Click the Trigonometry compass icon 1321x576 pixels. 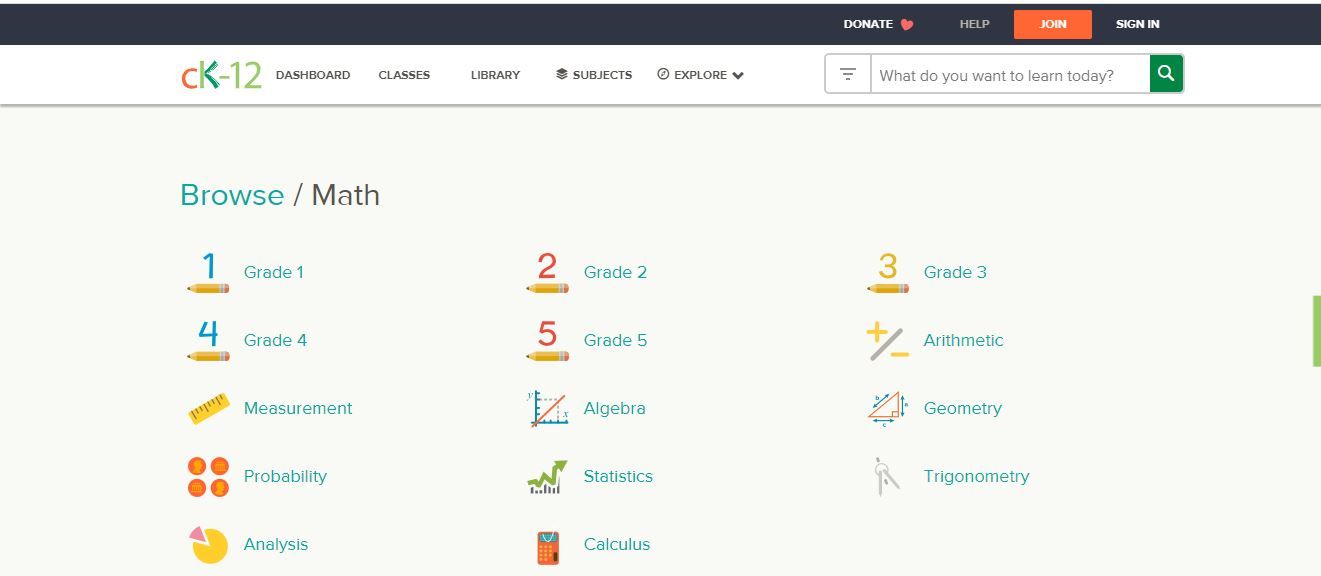point(887,477)
